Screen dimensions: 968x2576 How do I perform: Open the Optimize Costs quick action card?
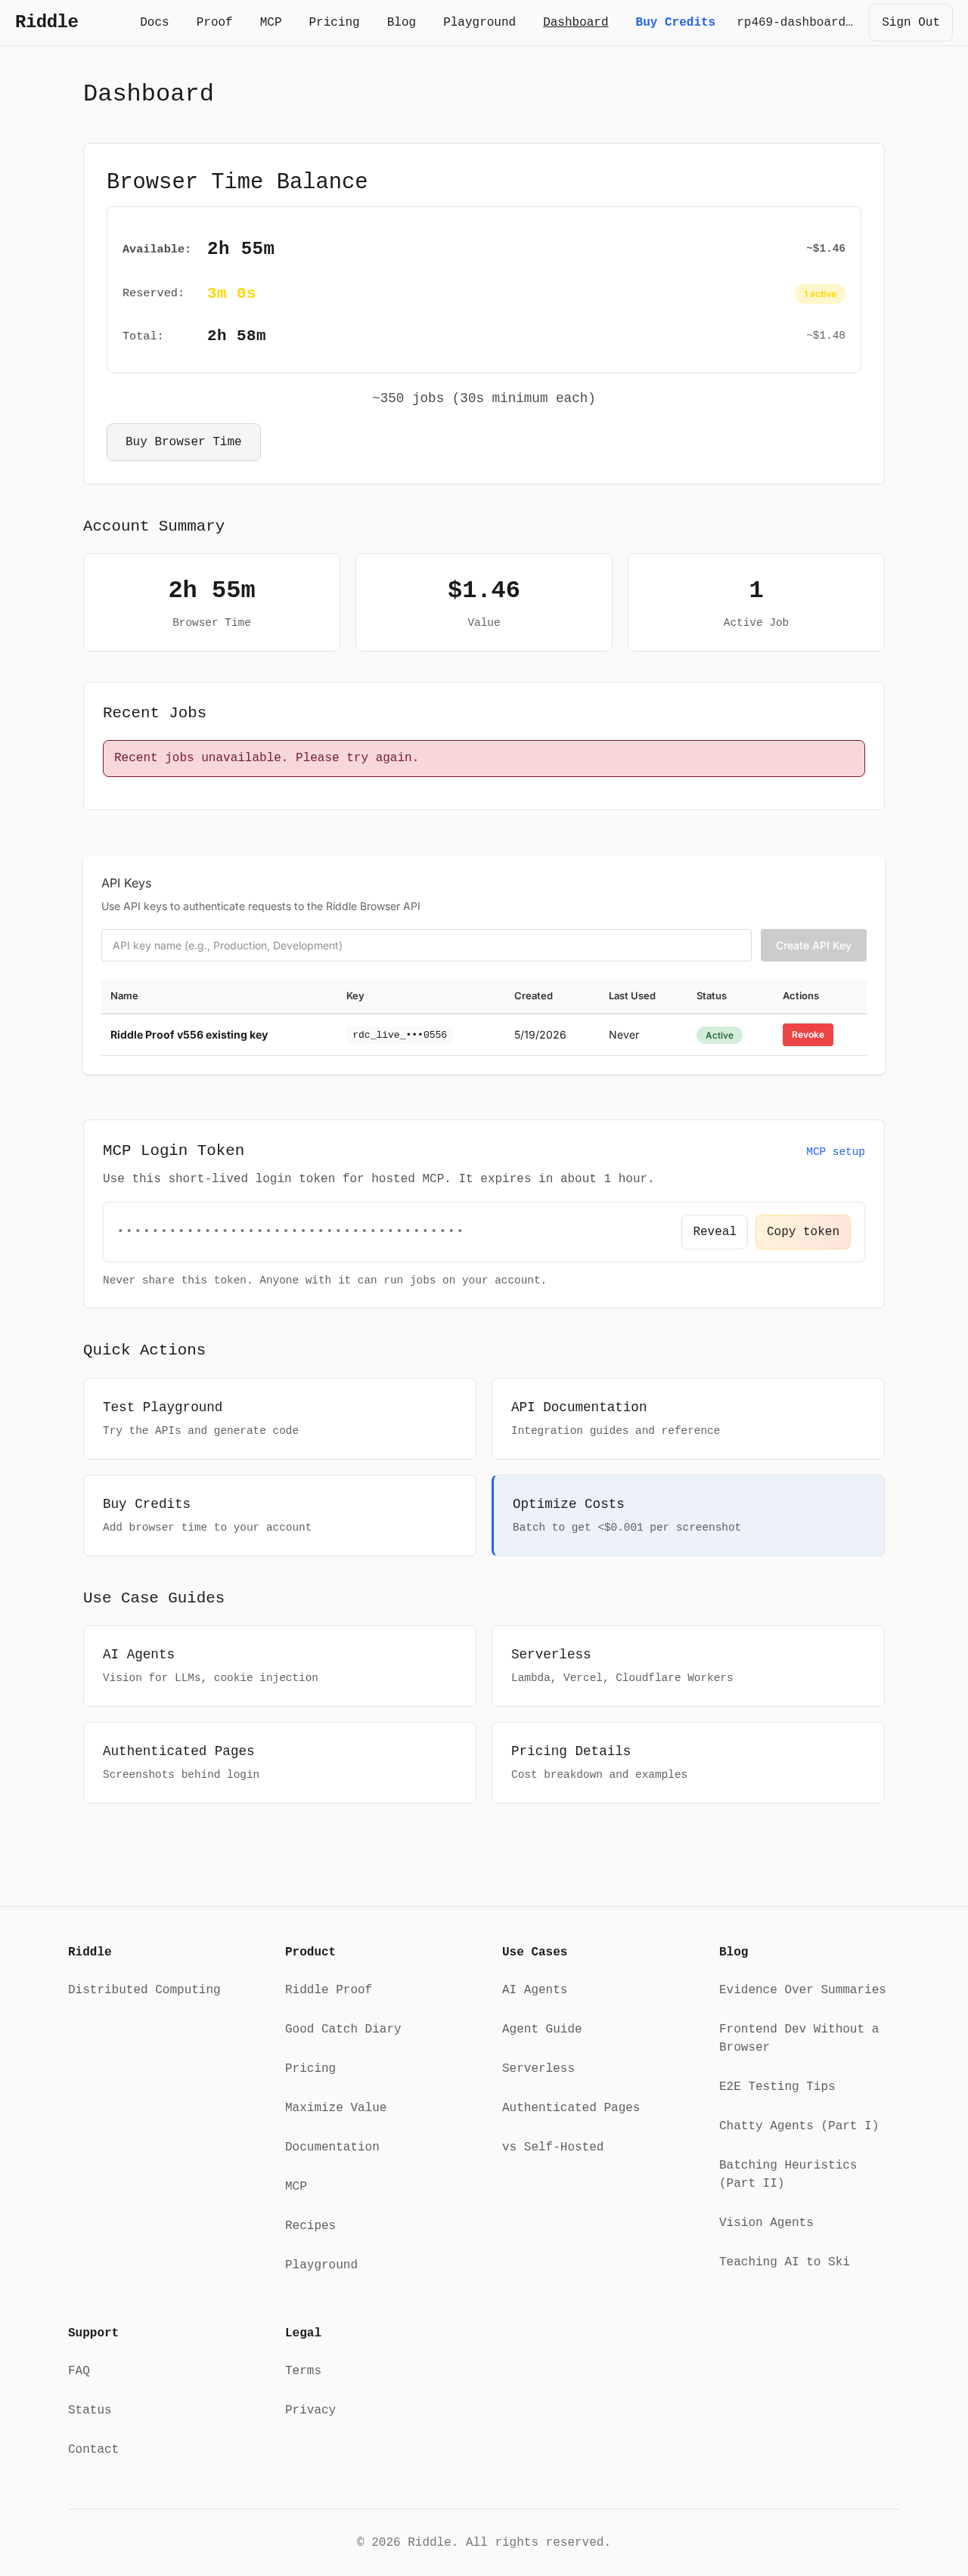coord(688,1516)
